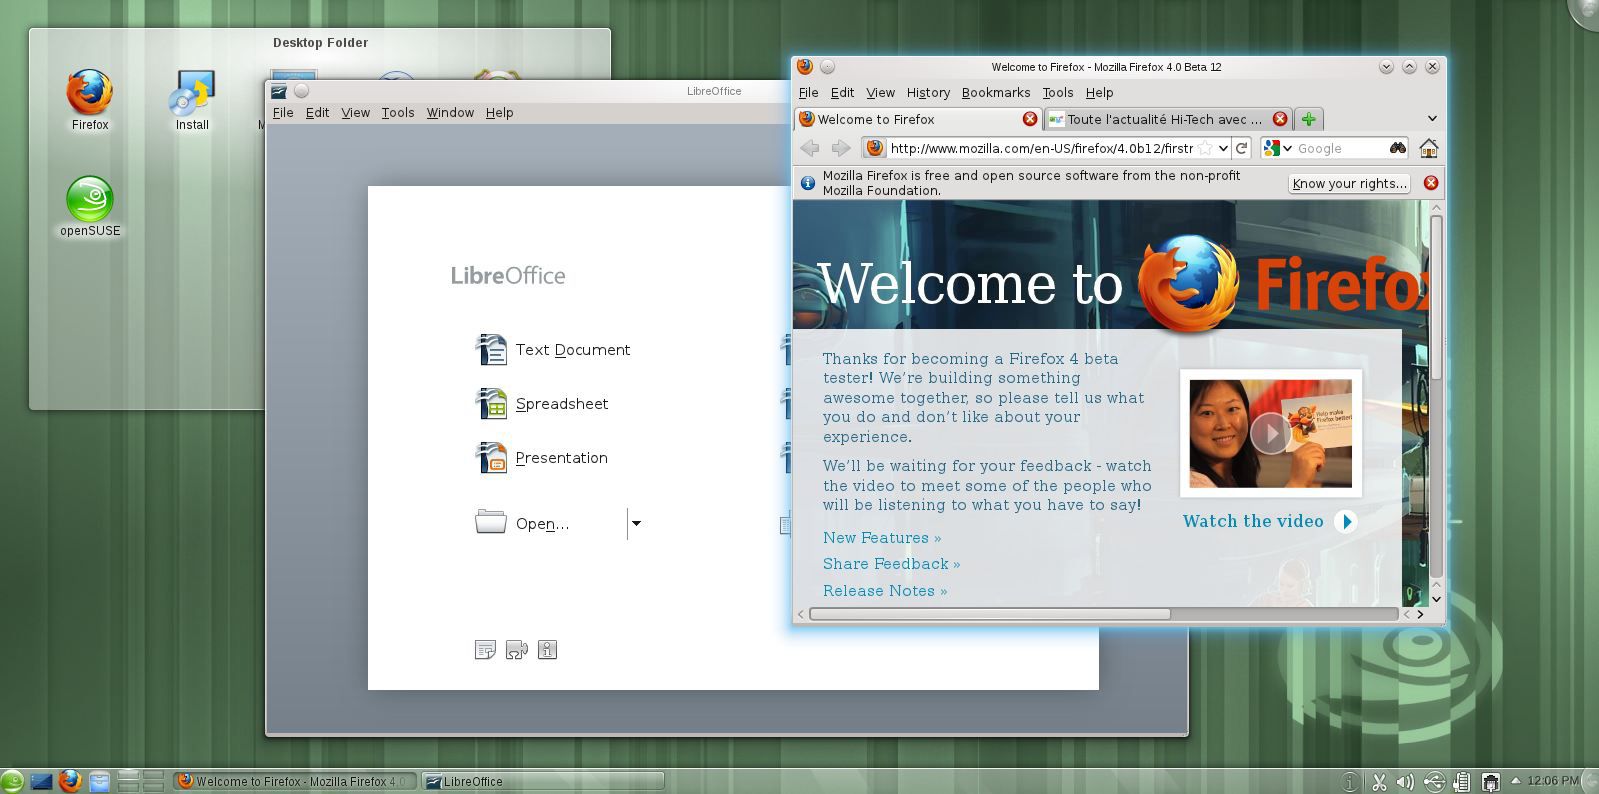Create a new Text Document in LibreOffice
Screen dimensions: 1599x794
click(x=553, y=349)
